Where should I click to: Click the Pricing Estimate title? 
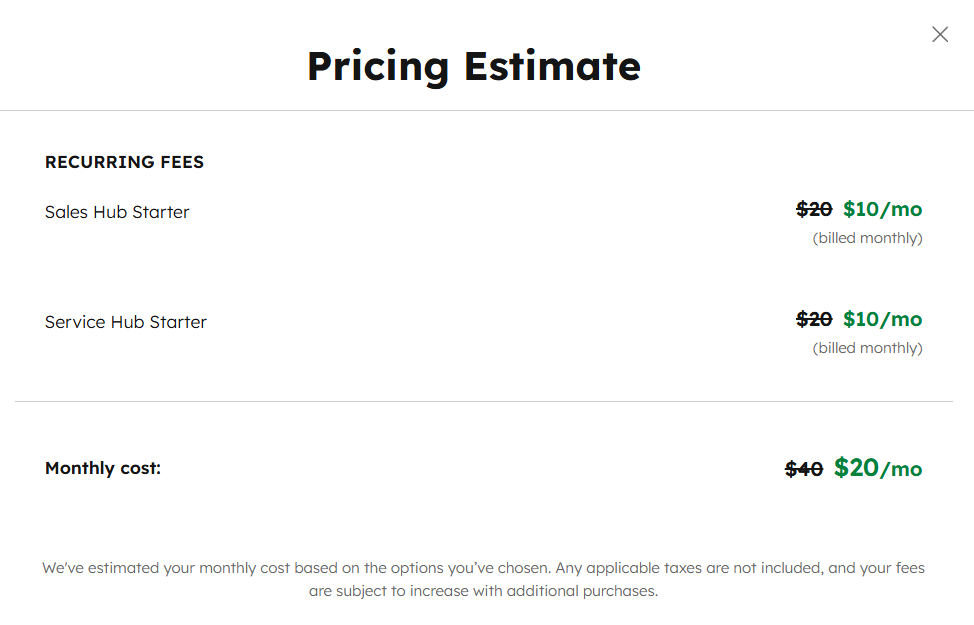[x=473, y=66]
